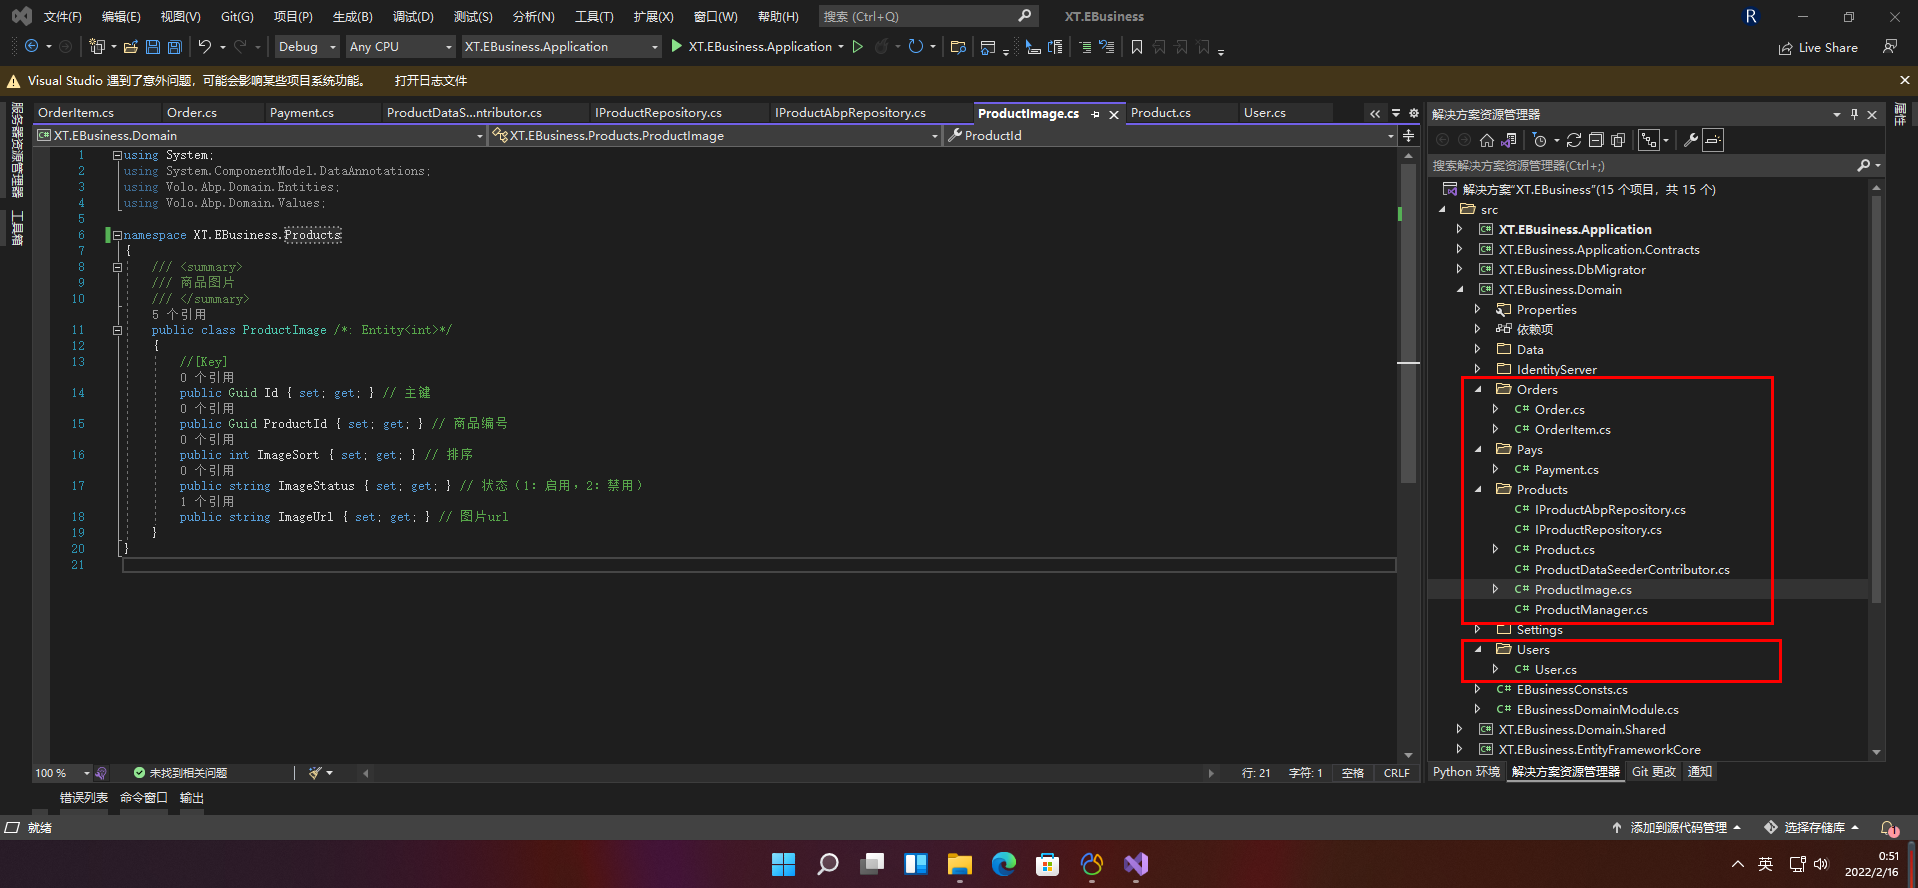
Task: Click the Home icon in Solution Explorer
Action: click(1487, 140)
